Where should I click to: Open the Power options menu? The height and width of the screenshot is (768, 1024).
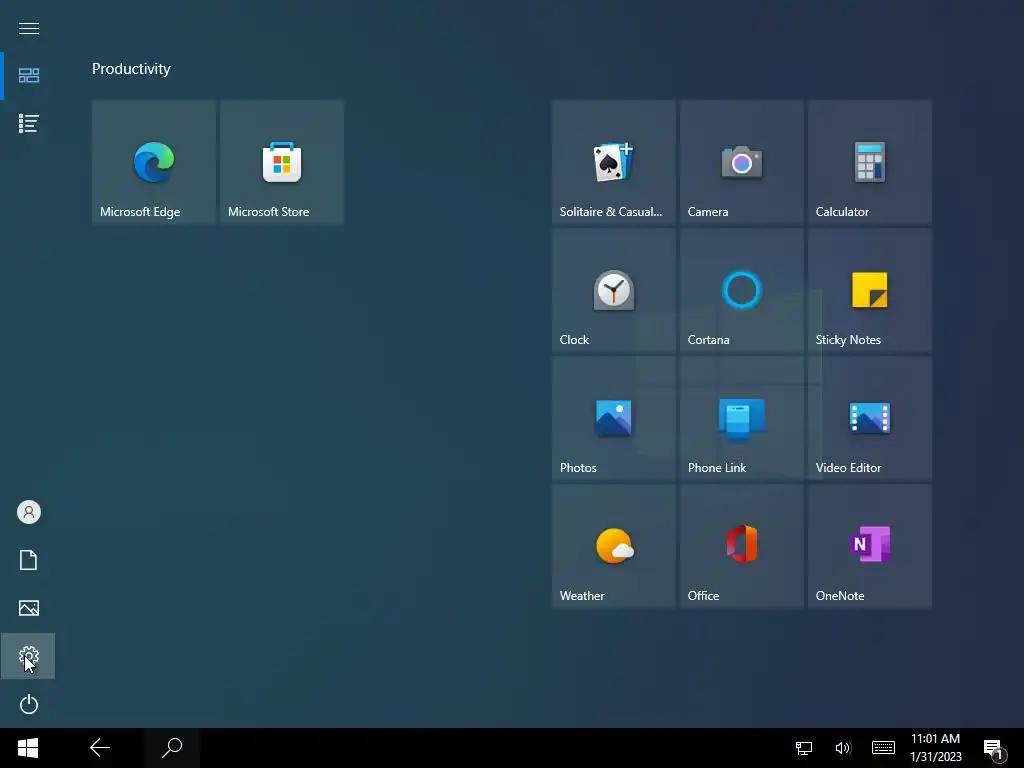coord(29,704)
